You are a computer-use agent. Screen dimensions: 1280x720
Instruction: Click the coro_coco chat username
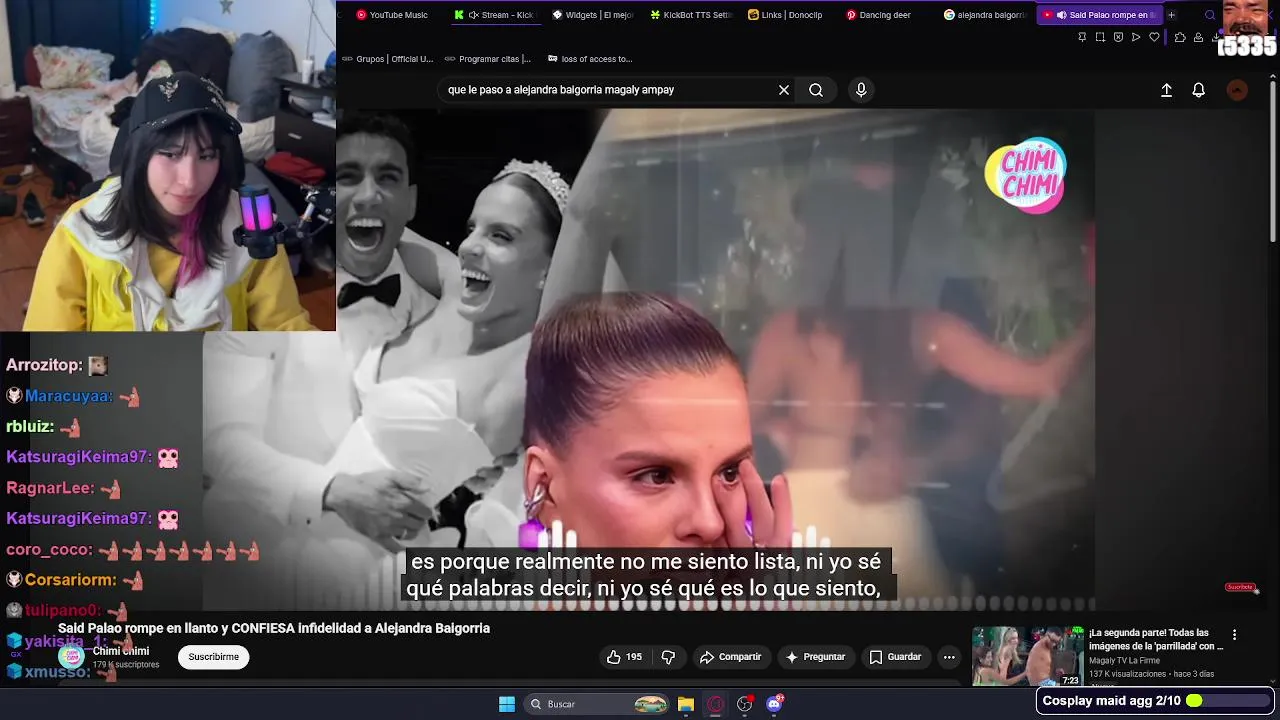(49, 549)
